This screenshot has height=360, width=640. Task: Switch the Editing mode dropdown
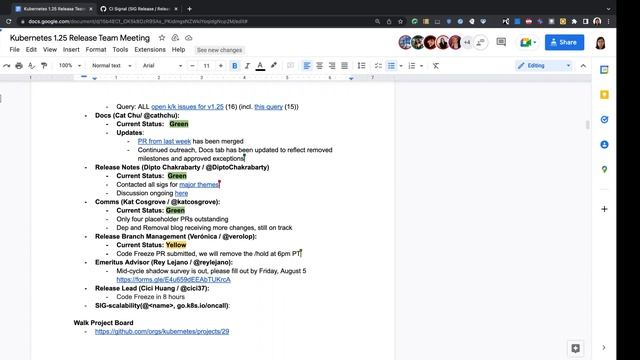[x=543, y=66]
